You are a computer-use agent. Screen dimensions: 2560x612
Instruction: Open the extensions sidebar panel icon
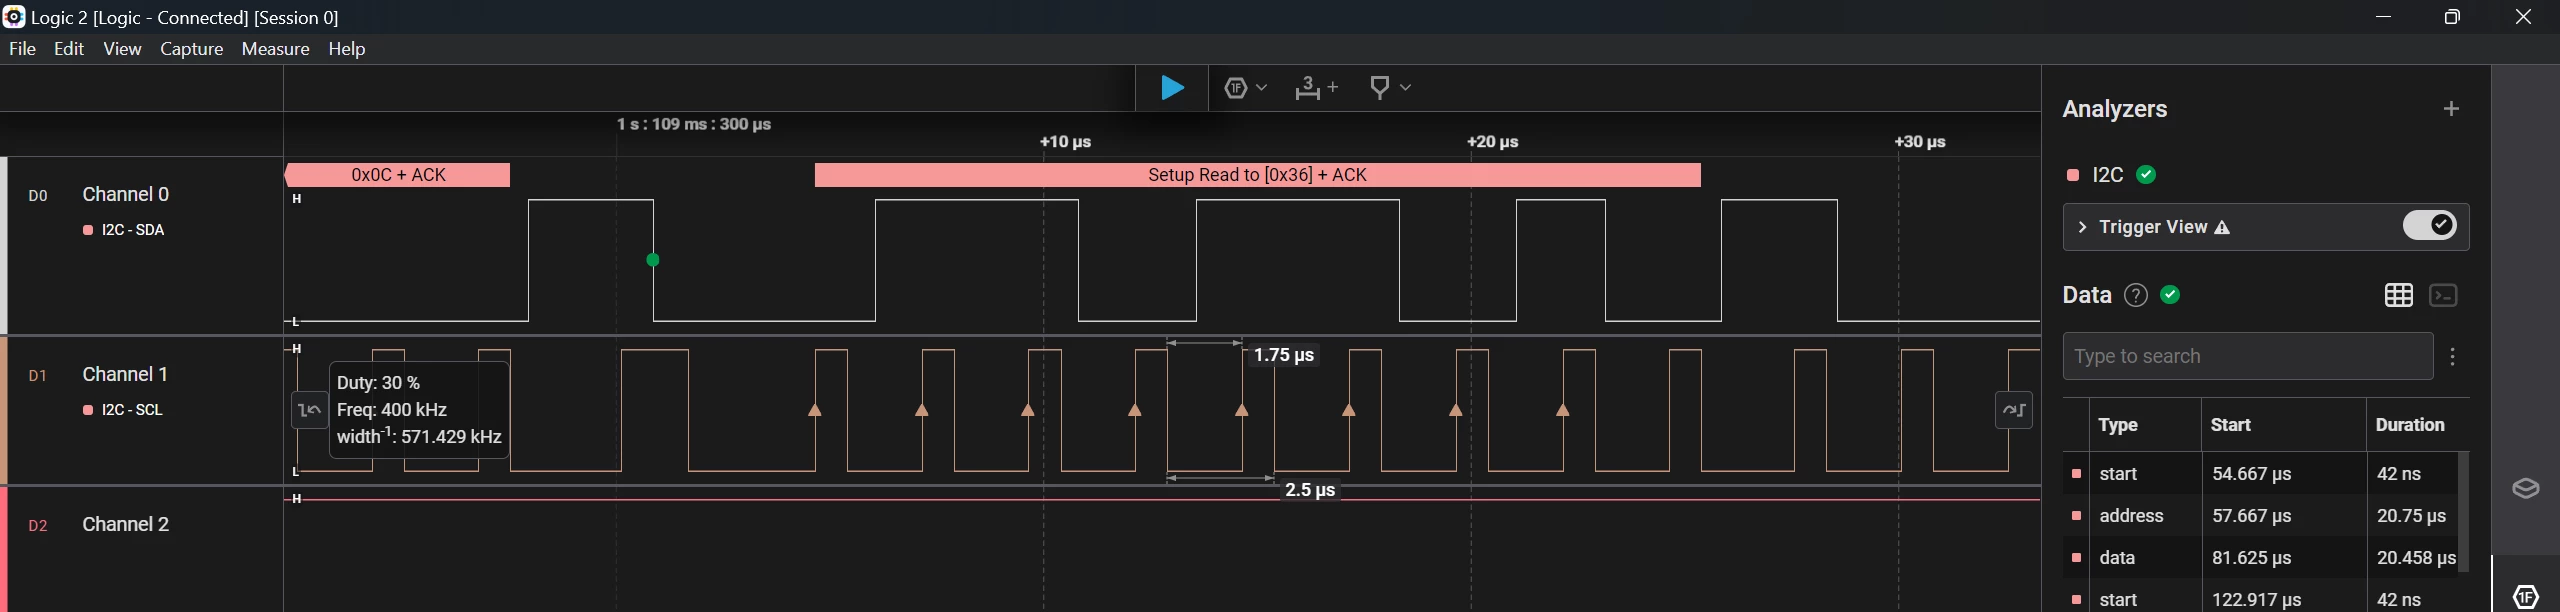tap(2525, 488)
